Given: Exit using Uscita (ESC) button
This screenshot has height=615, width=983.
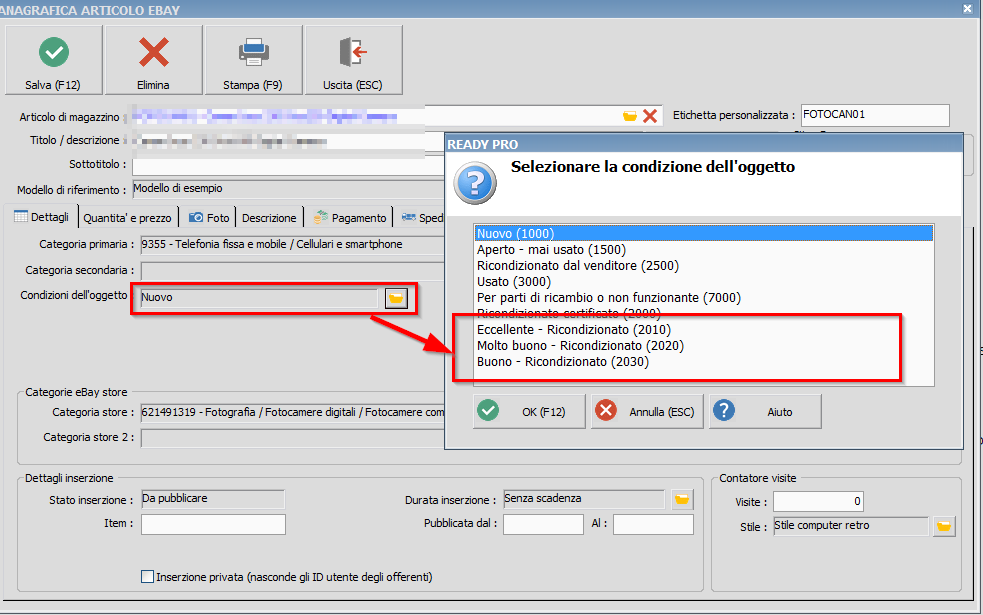Looking at the screenshot, I should coord(353,60).
